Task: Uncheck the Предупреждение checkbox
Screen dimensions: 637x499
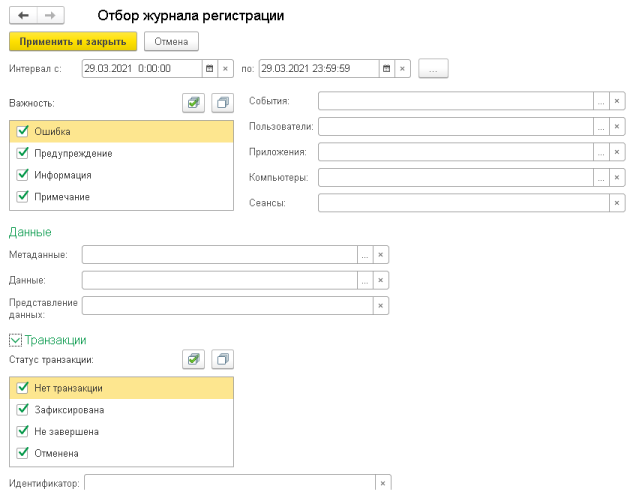Action: point(23,153)
